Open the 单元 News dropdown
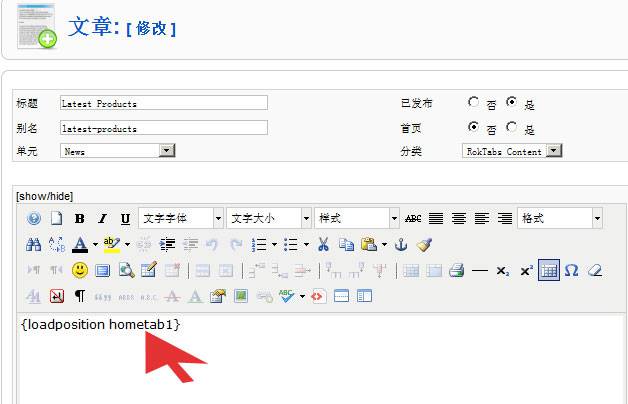 pyautogui.click(x=117, y=151)
